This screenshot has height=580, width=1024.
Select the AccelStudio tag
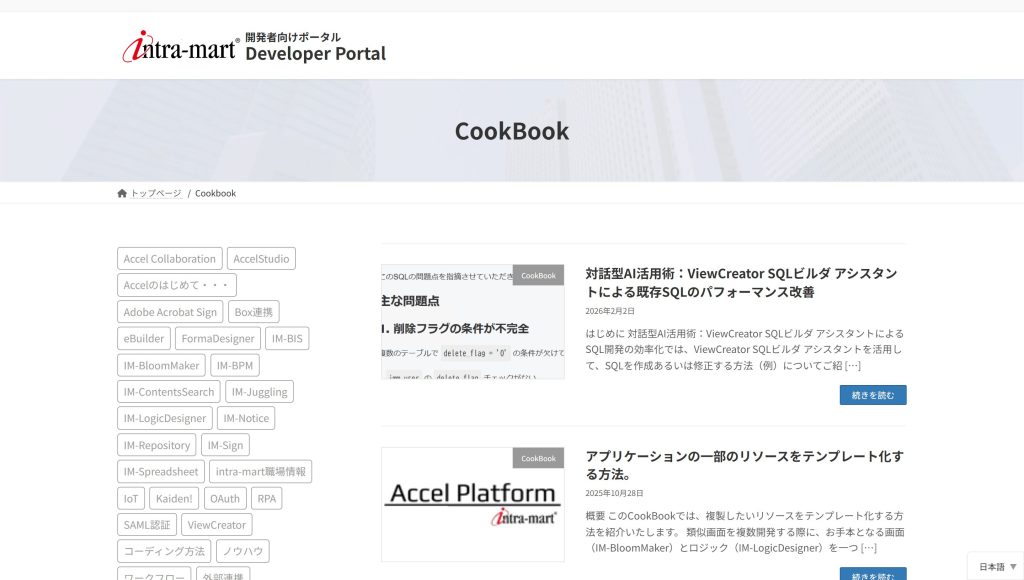261,259
